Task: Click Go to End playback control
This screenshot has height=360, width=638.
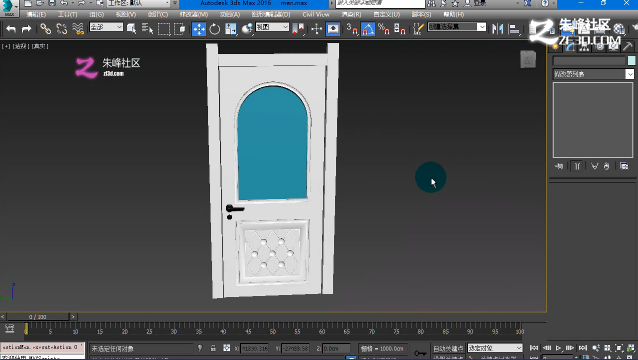Action: pos(583,348)
